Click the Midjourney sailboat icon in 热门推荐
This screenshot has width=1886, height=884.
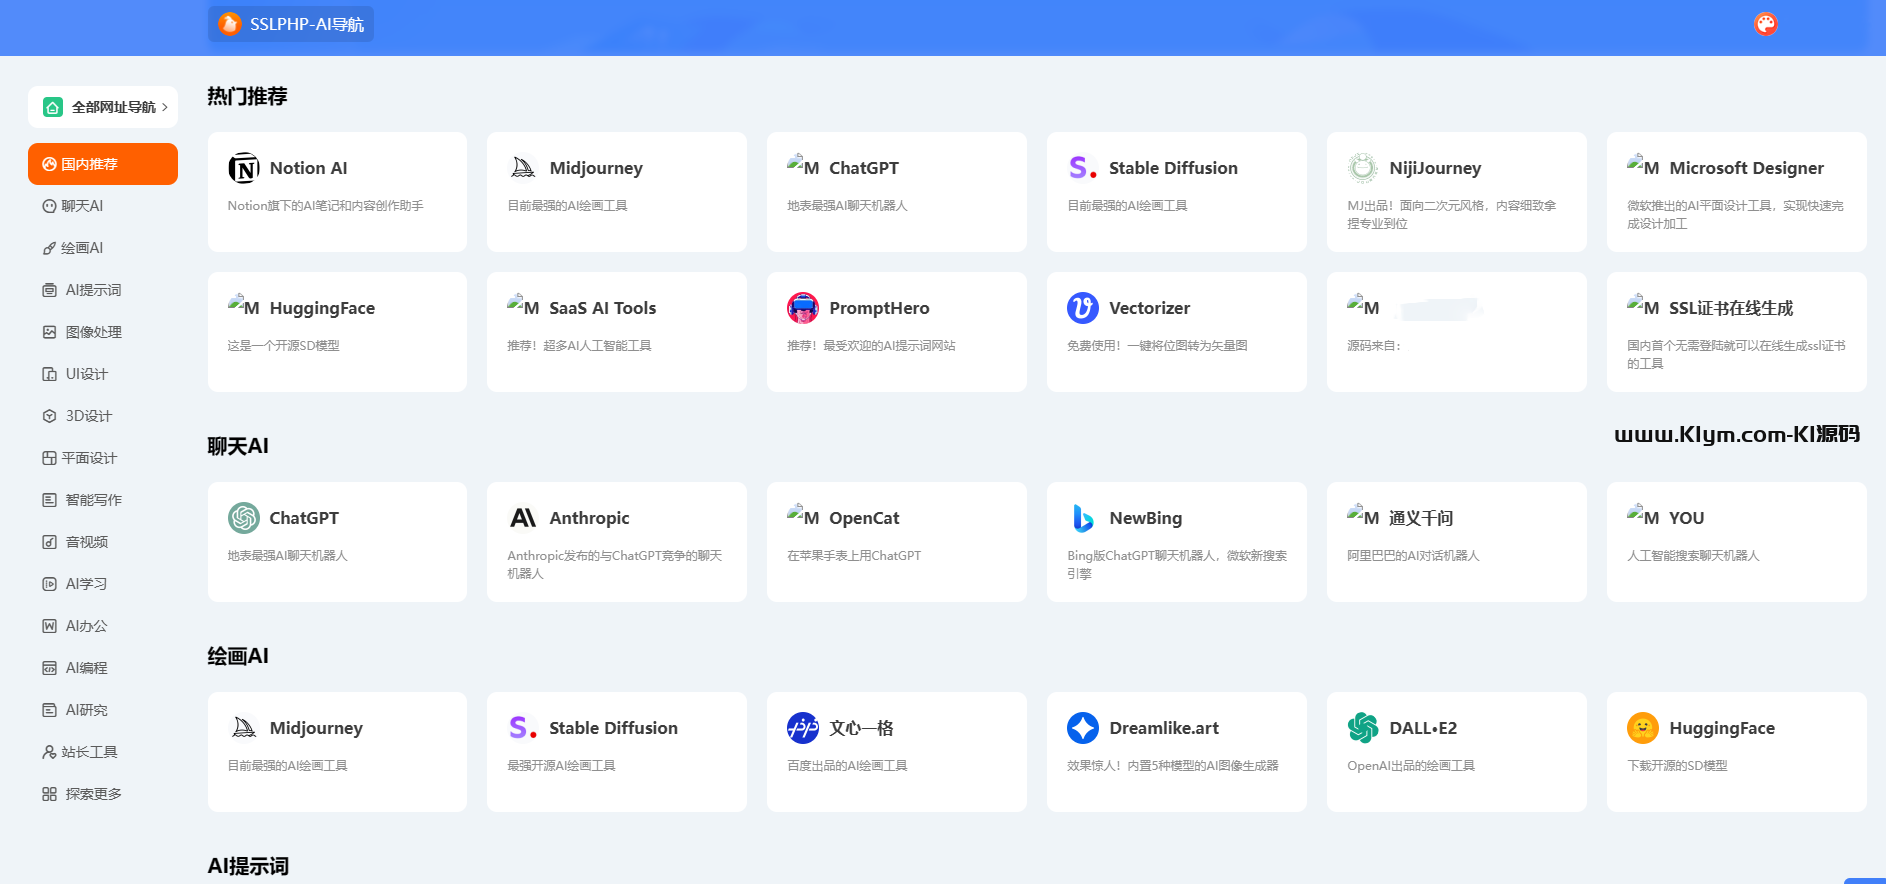523,168
